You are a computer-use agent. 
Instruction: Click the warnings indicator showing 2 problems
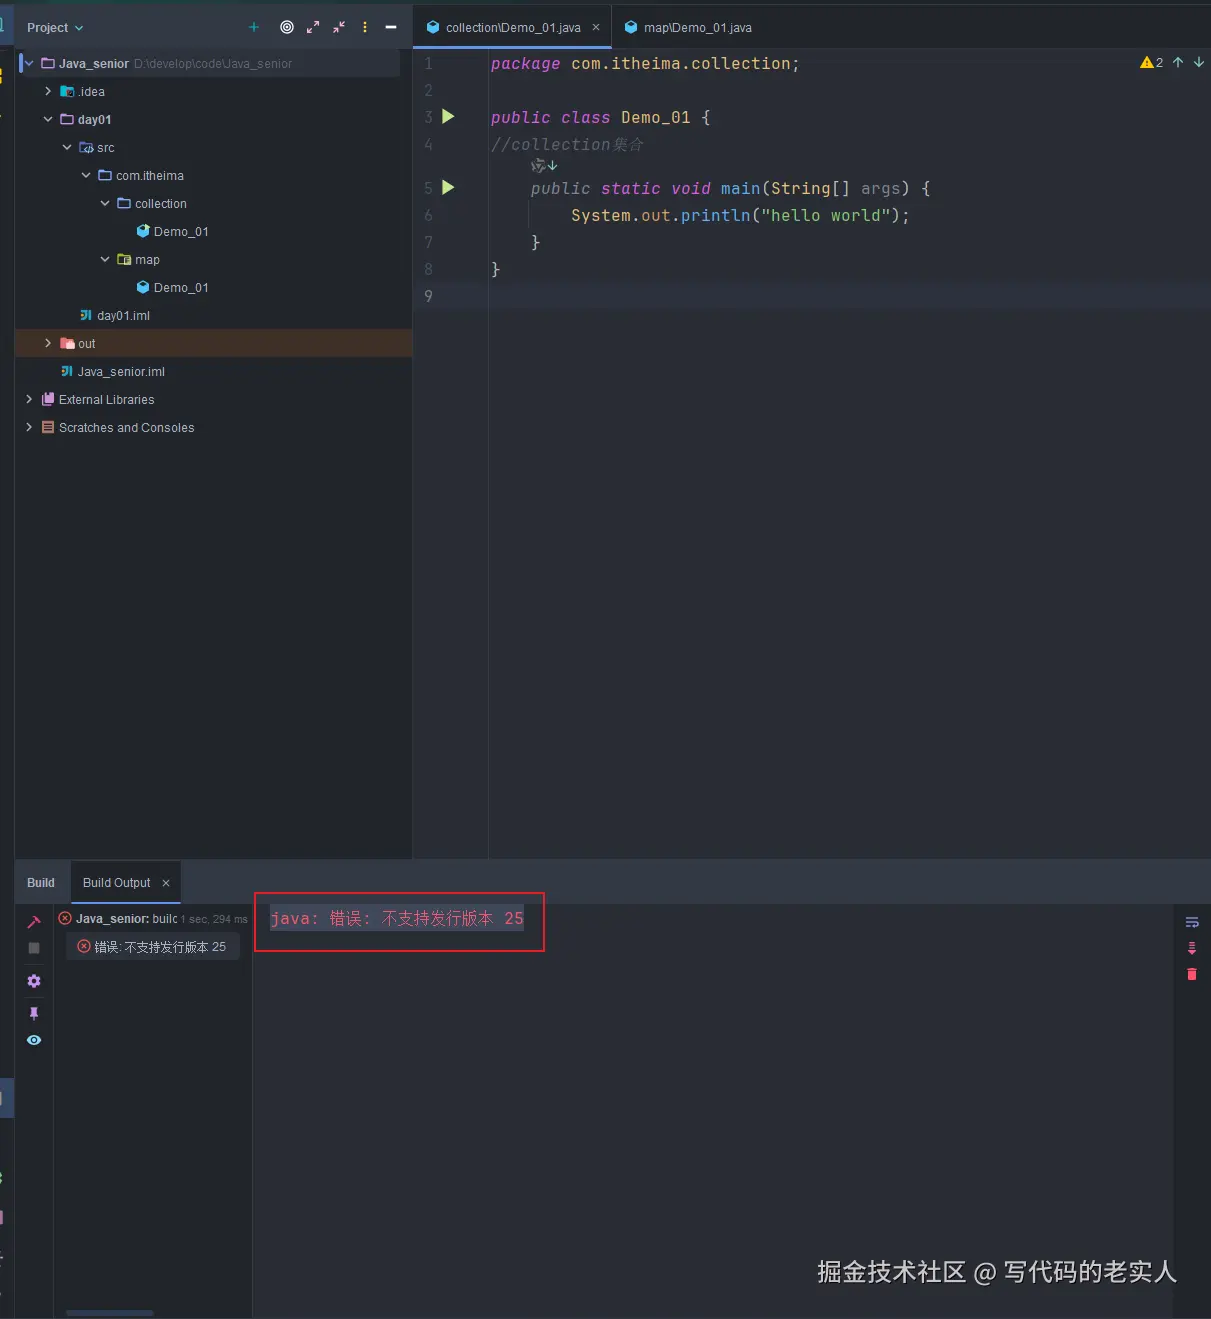click(1152, 62)
